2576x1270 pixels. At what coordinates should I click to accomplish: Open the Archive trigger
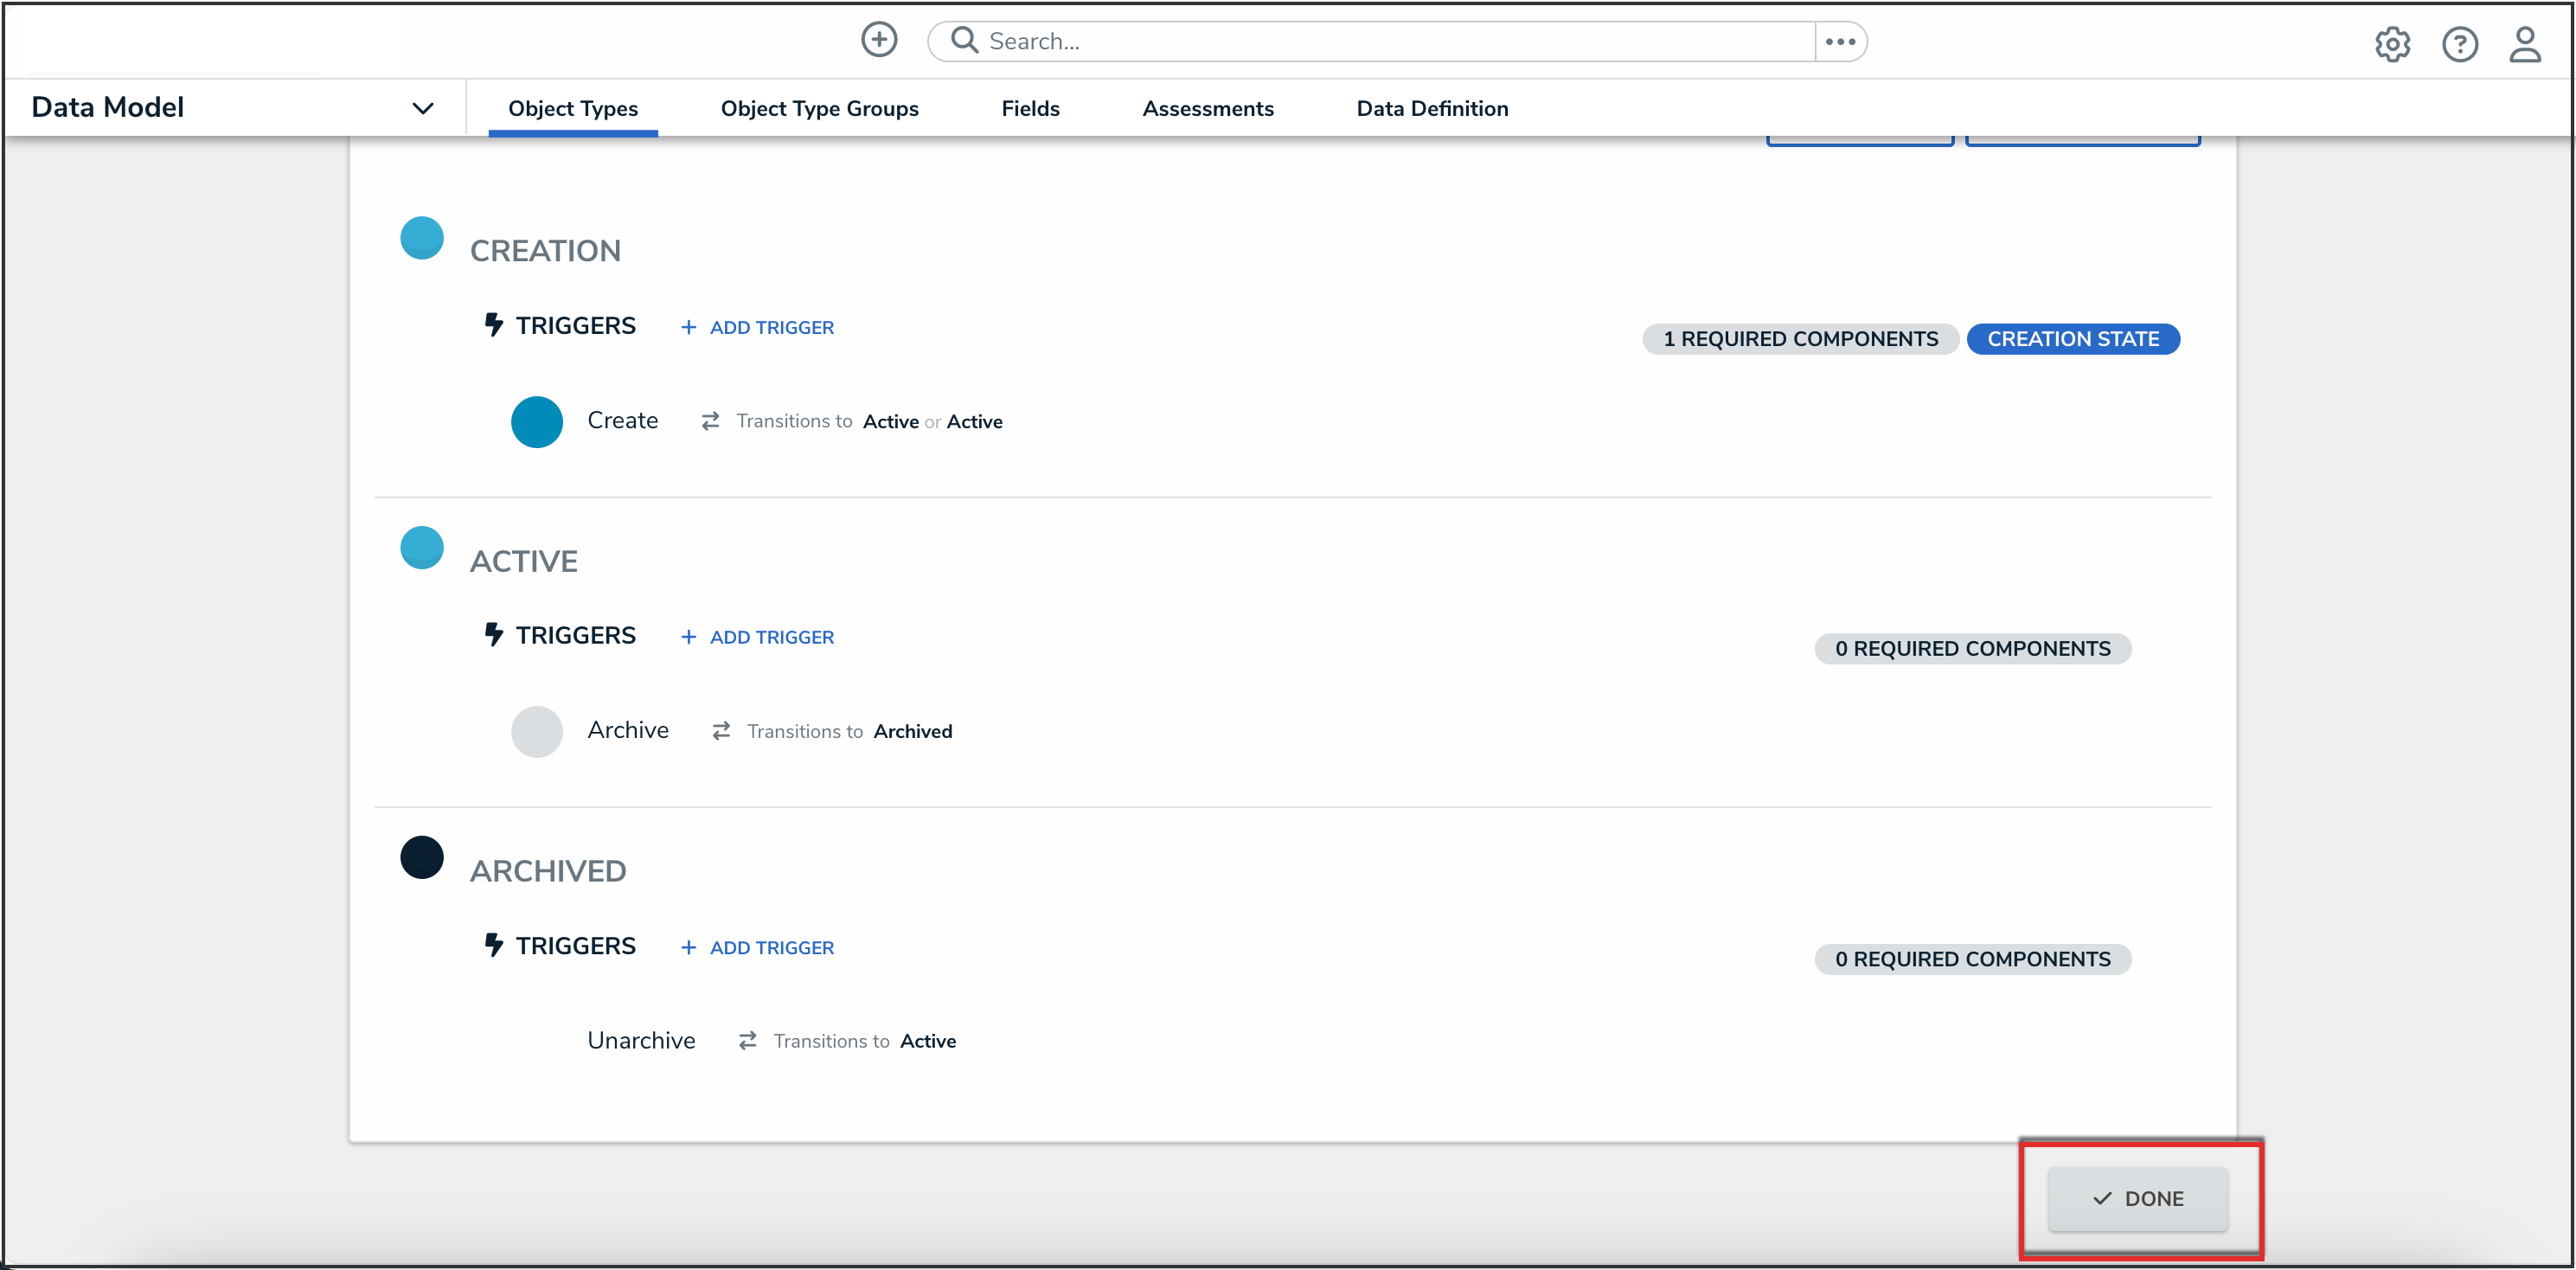pyautogui.click(x=627, y=730)
